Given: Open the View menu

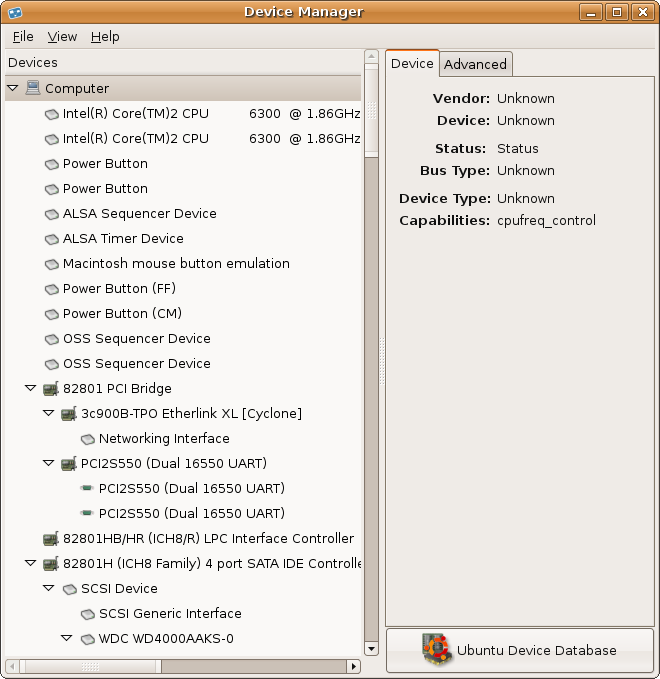Looking at the screenshot, I should tap(62, 36).
